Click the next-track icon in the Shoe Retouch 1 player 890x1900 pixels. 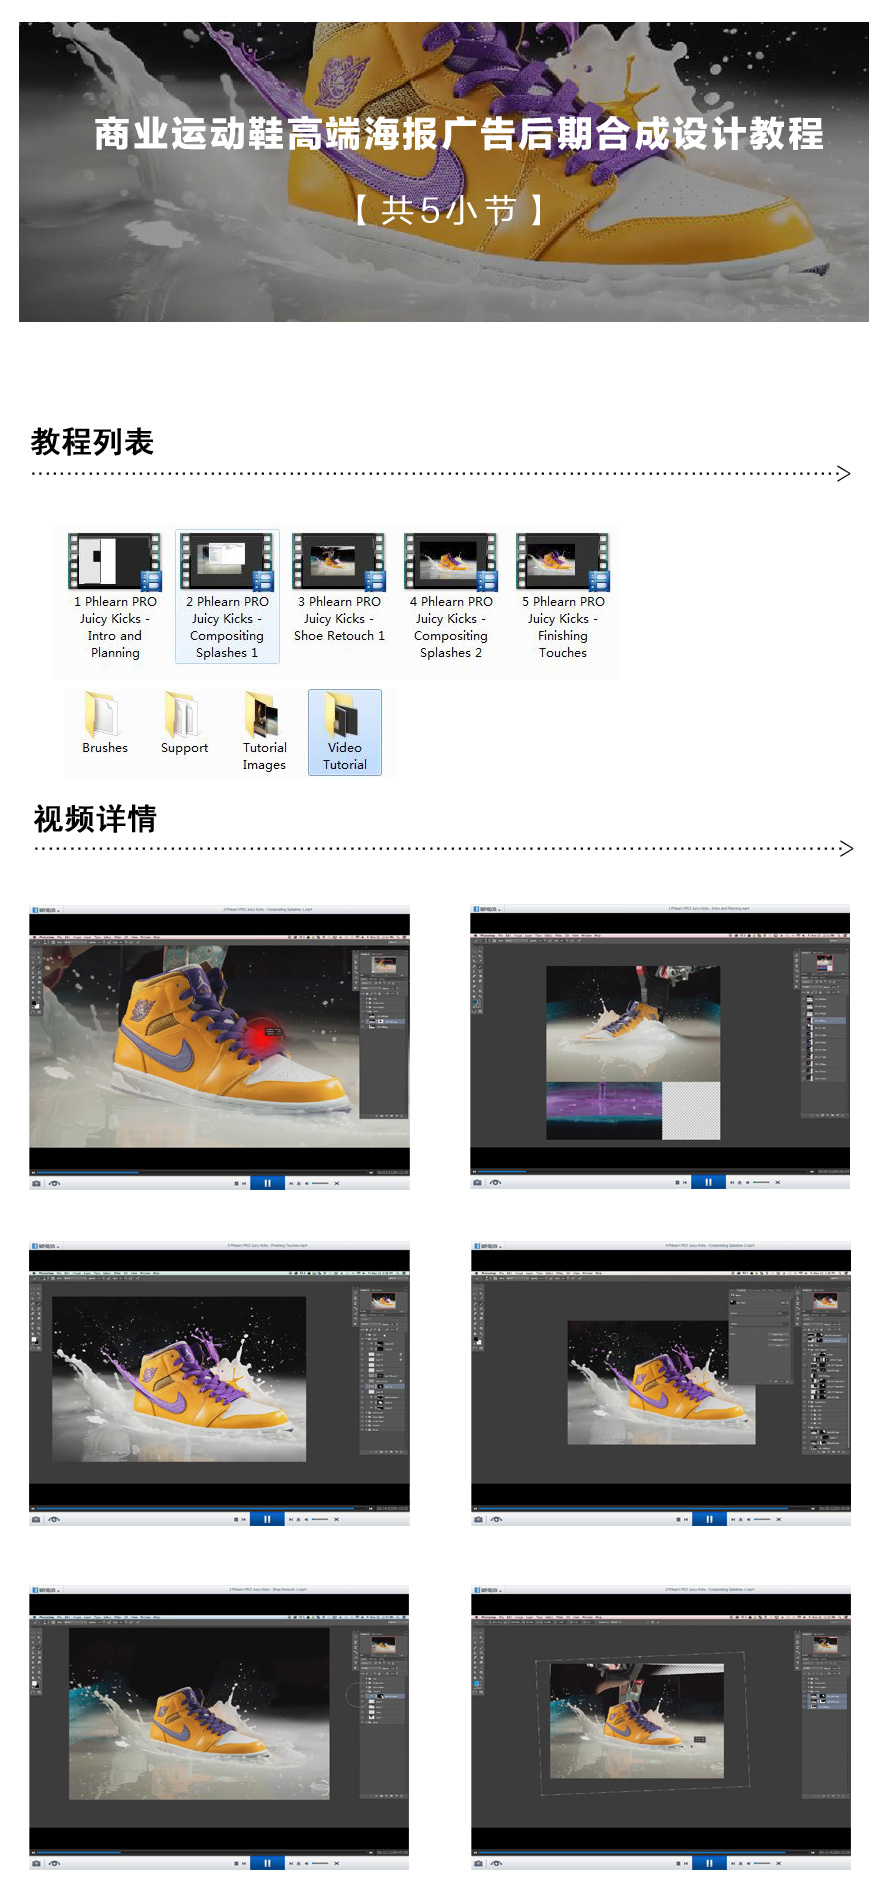pyautogui.click(x=291, y=1863)
